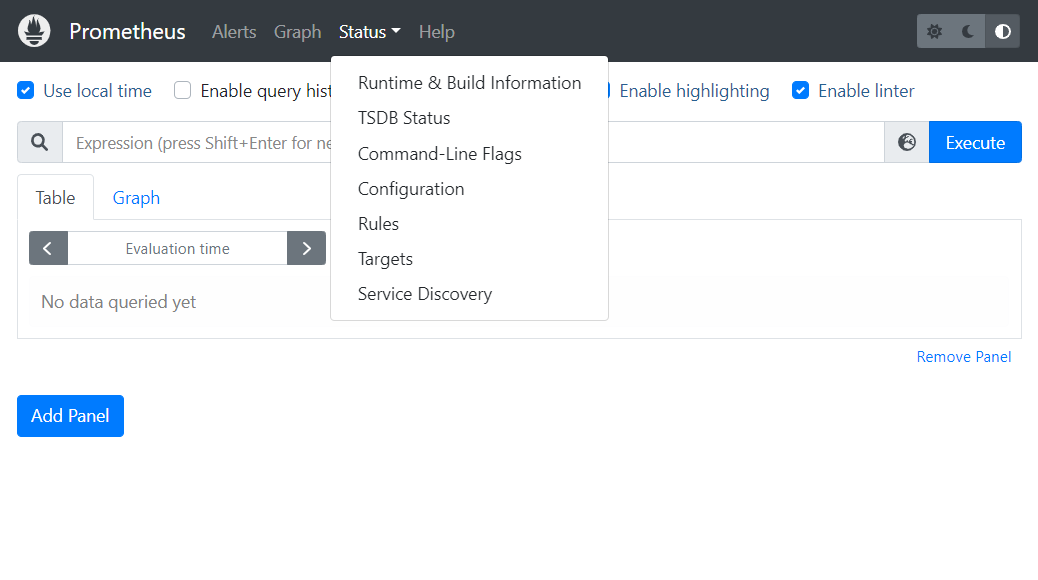Open Graph in the navbar
This screenshot has width=1038, height=580.
(x=297, y=32)
